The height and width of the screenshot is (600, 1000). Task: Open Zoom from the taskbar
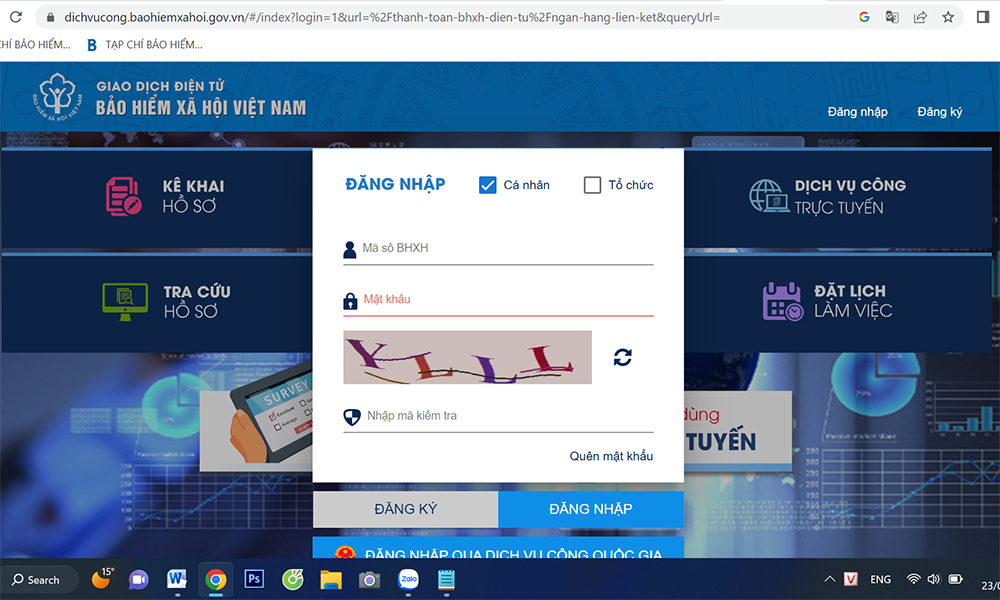pyautogui.click(x=138, y=580)
